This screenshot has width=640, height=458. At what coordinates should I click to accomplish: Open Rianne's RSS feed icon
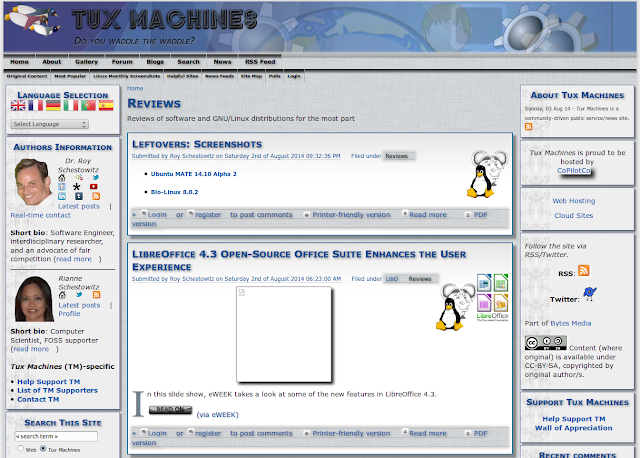[96, 295]
